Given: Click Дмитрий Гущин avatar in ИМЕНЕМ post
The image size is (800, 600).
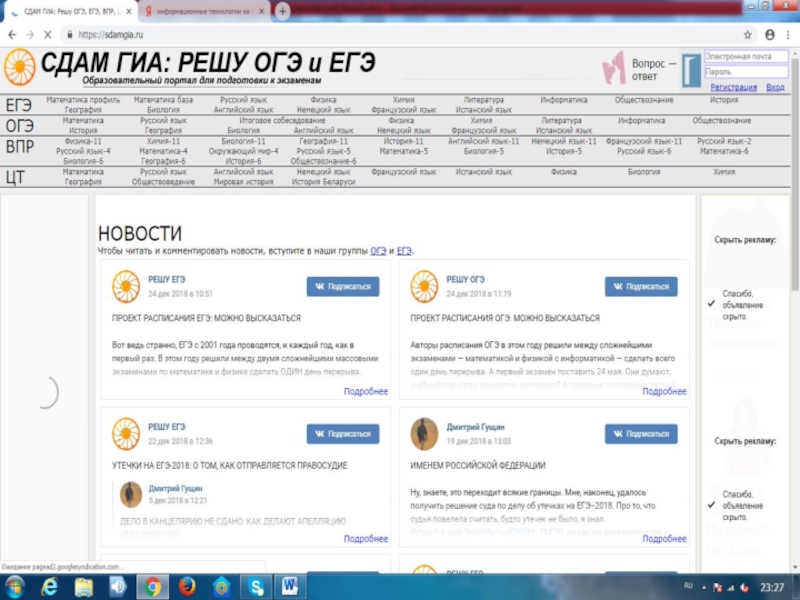Looking at the screenshot, I should [424, 434].
